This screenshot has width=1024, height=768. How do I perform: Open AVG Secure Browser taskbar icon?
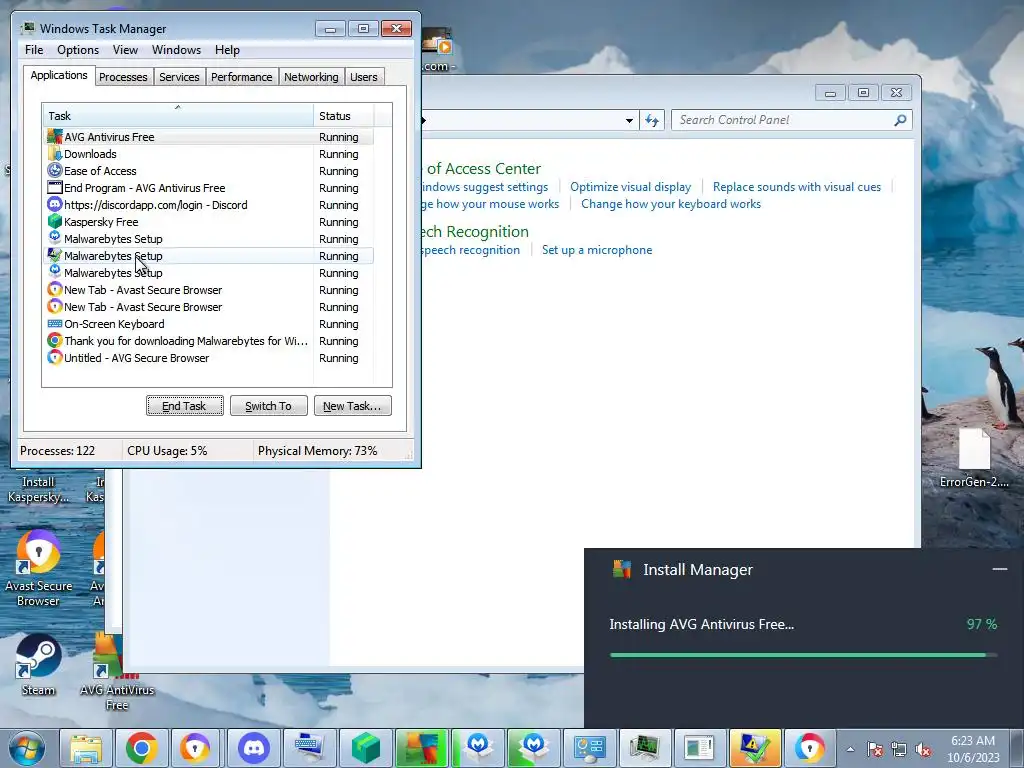tap(810, 748)
